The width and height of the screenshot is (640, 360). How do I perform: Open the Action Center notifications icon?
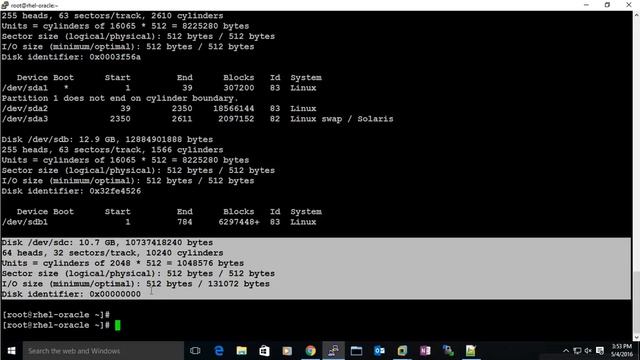(x=600, y=351)
